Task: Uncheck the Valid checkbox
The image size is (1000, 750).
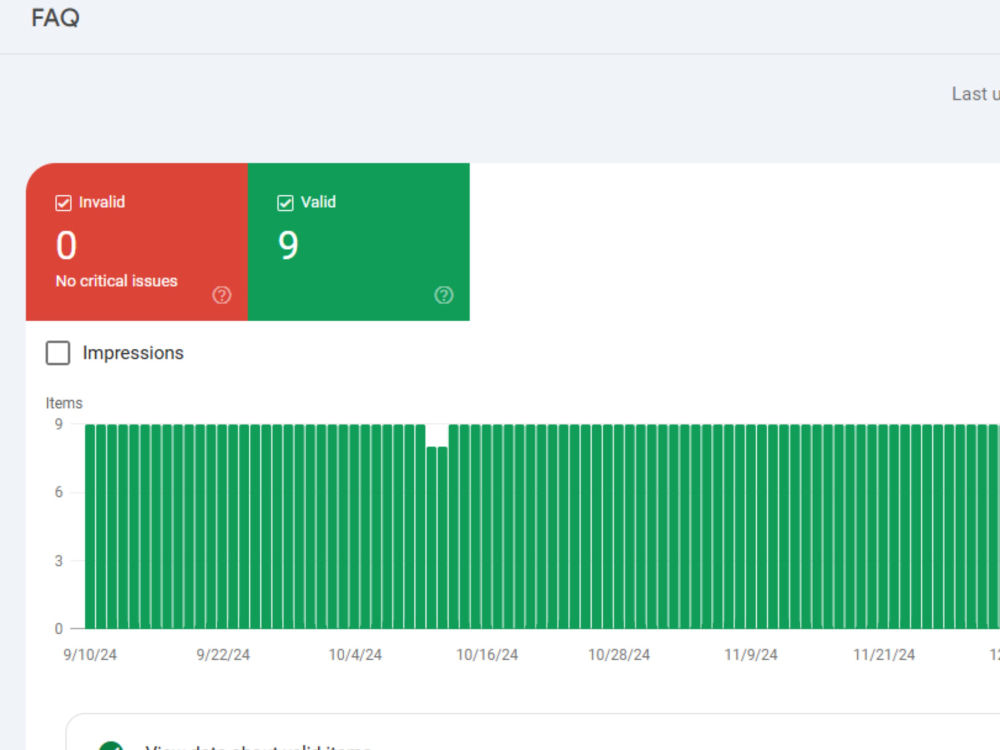Action: pos(285,203)
